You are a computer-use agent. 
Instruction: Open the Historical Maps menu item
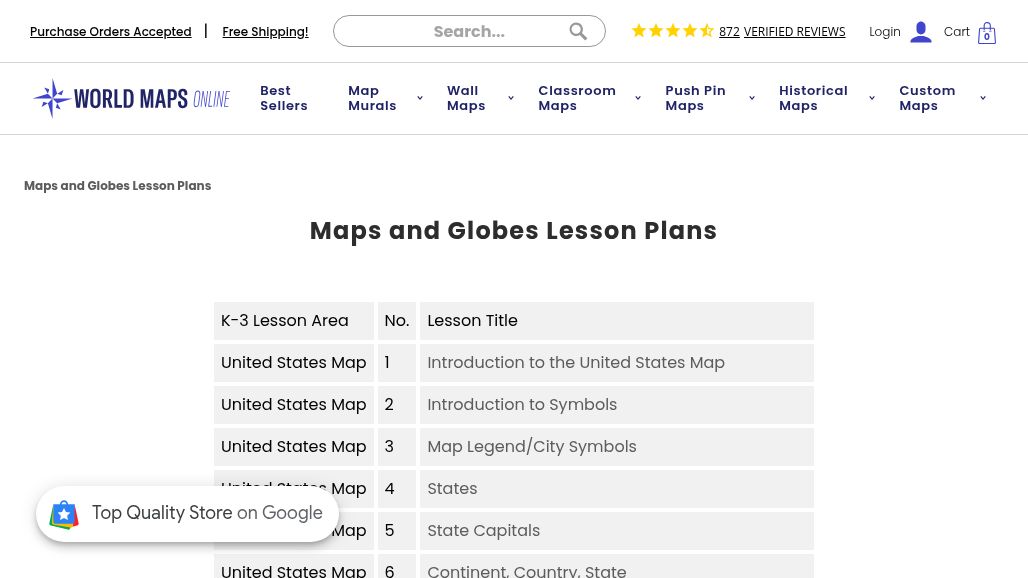[x=813, y=98]
